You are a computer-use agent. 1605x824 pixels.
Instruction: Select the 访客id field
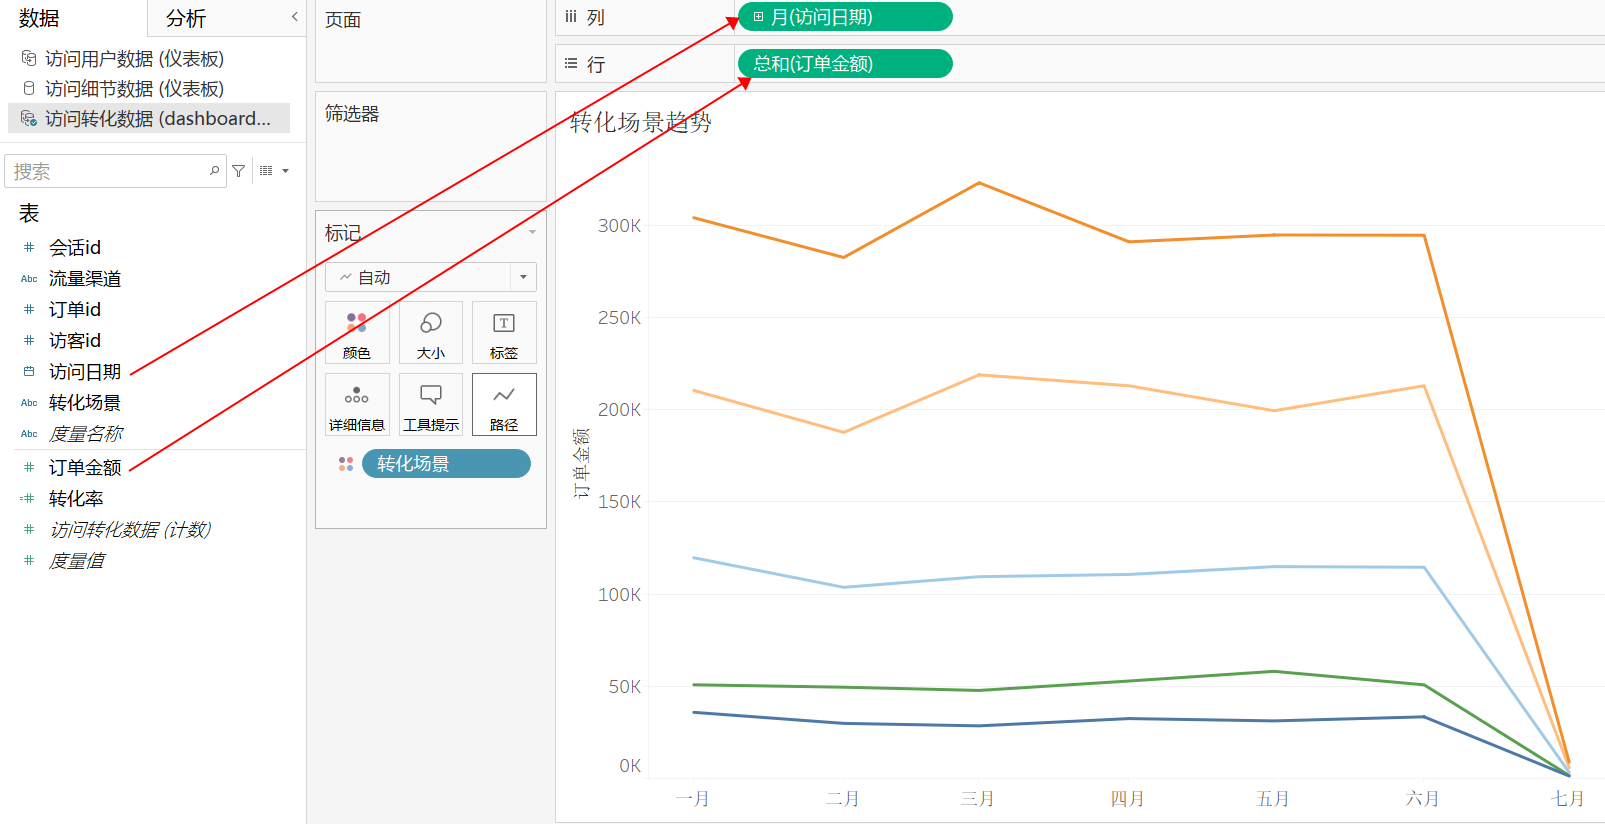tap(75, 340)
